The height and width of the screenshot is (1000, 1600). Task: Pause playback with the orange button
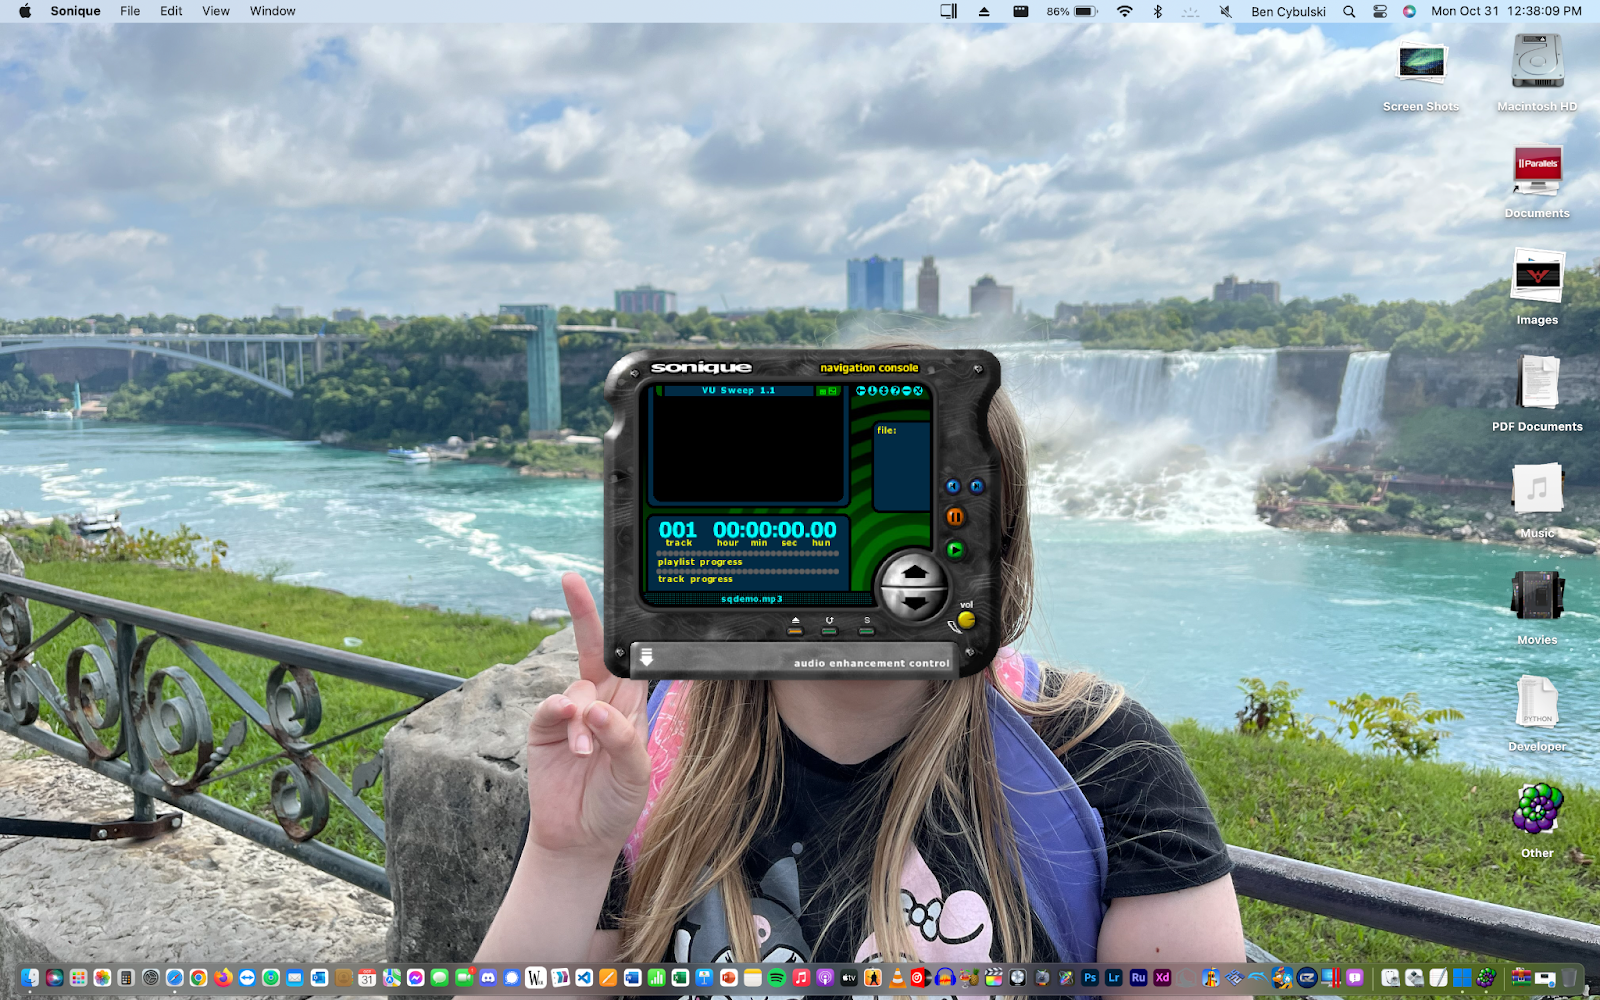pos(955,517)
